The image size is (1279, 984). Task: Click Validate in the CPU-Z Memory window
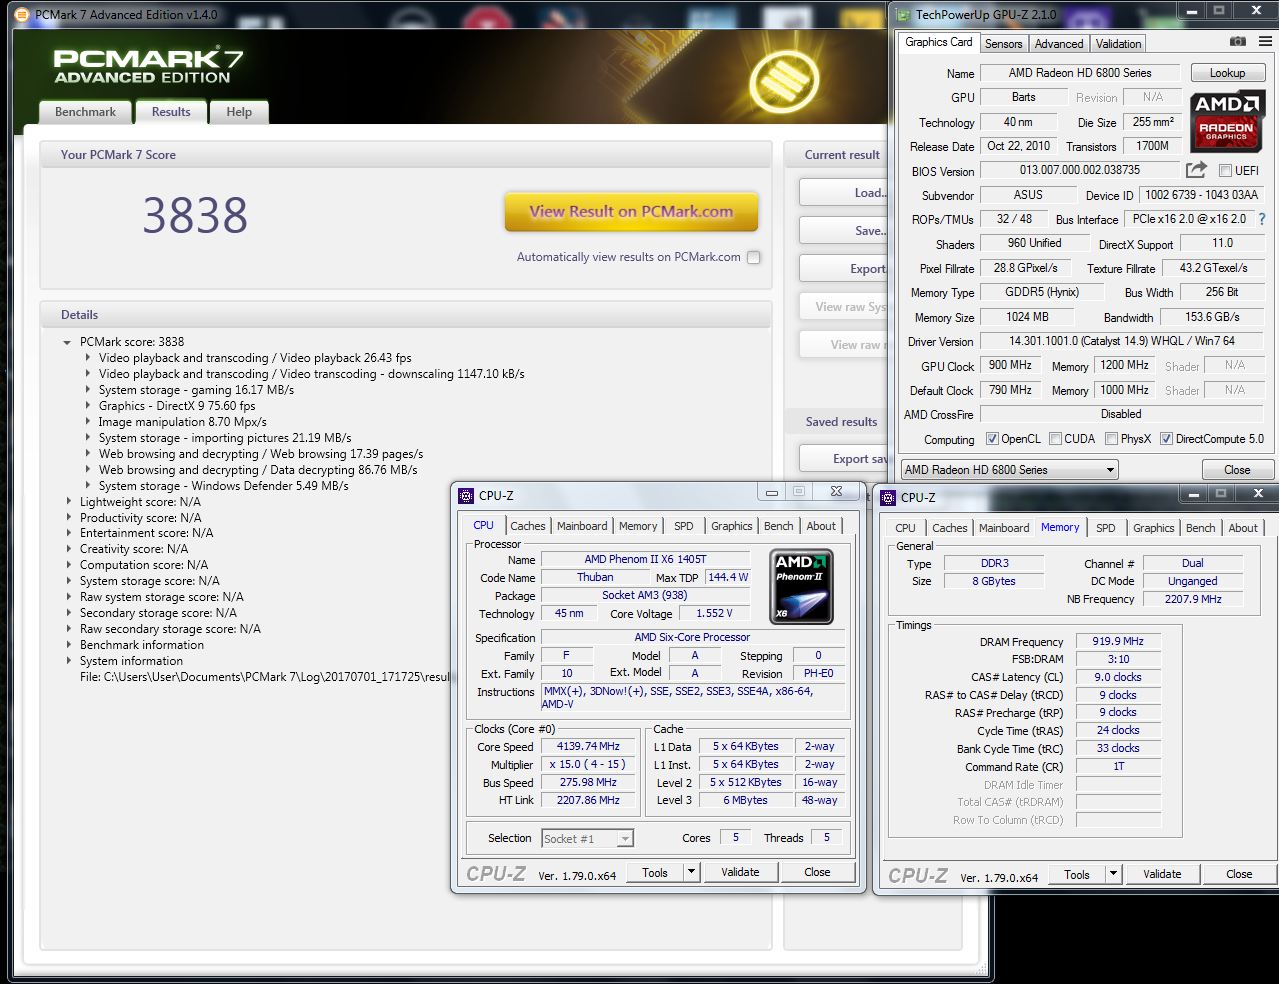(x=1162, y=874)
